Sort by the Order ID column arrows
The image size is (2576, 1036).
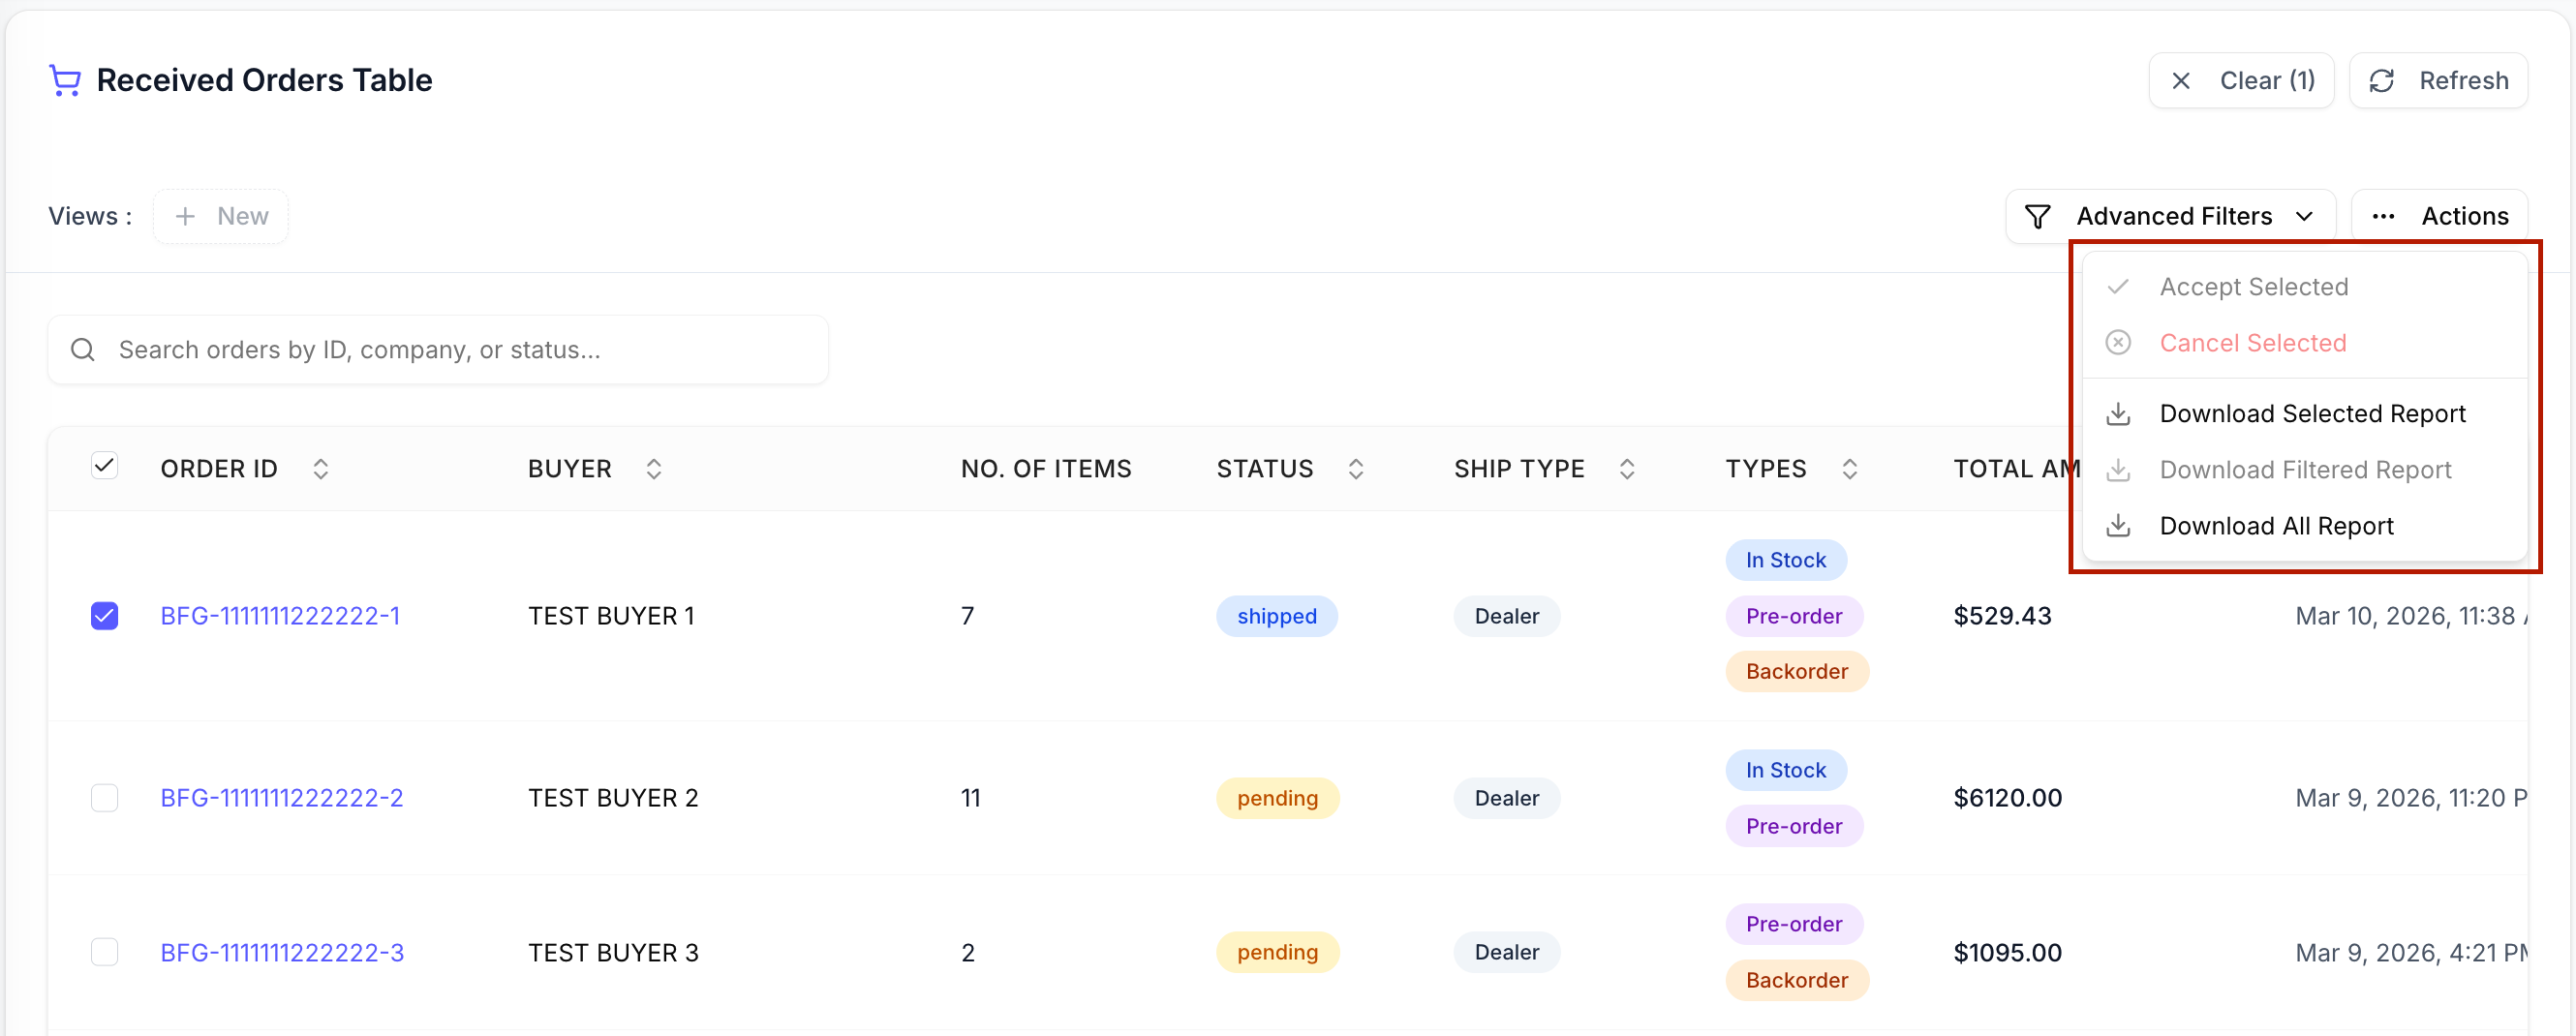[320, 469]
